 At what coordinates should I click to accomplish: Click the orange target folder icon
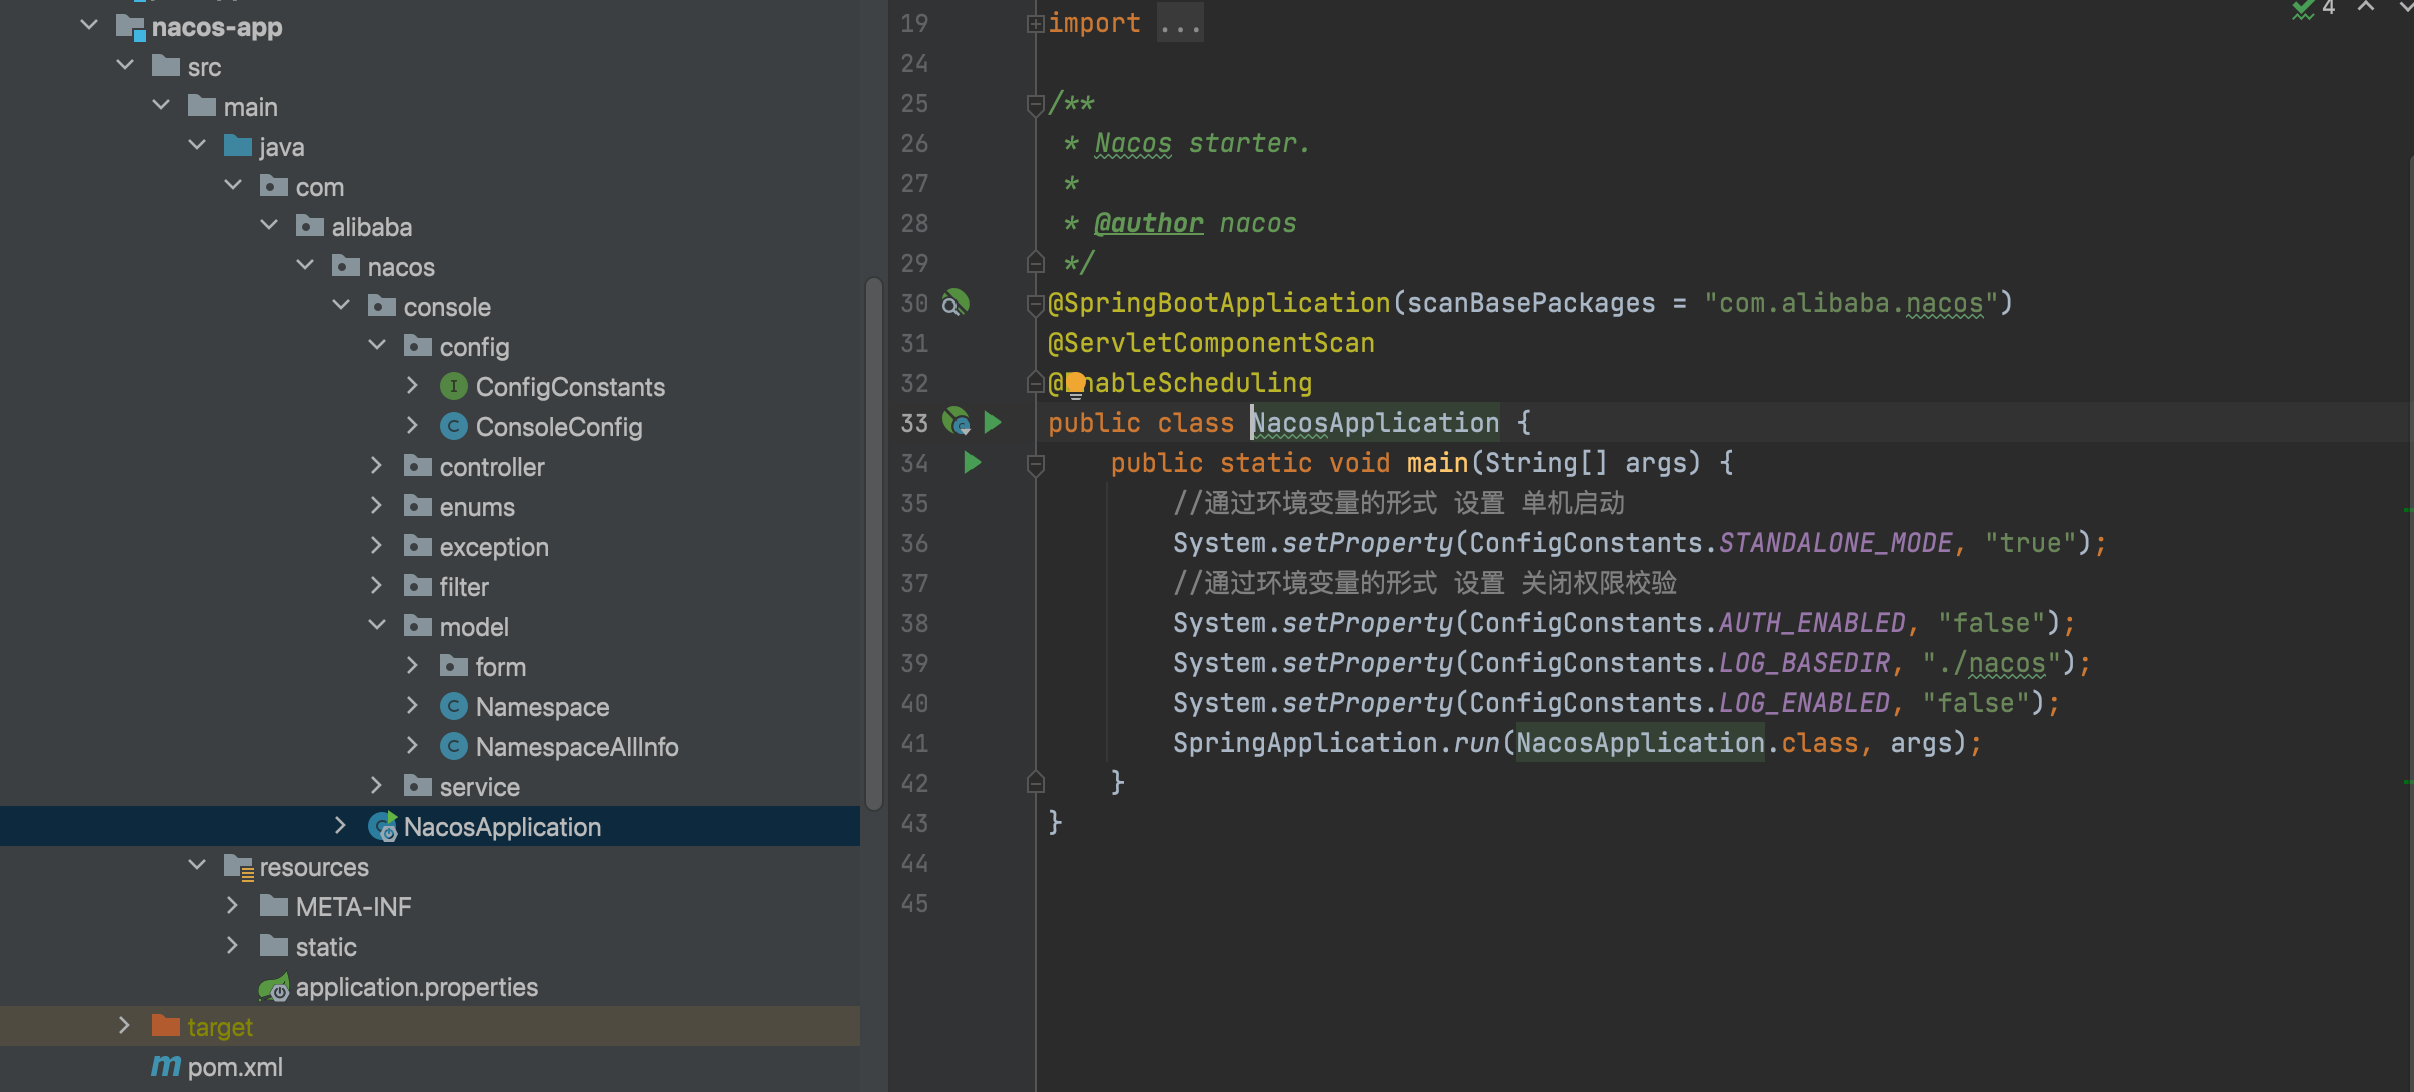166,1026
